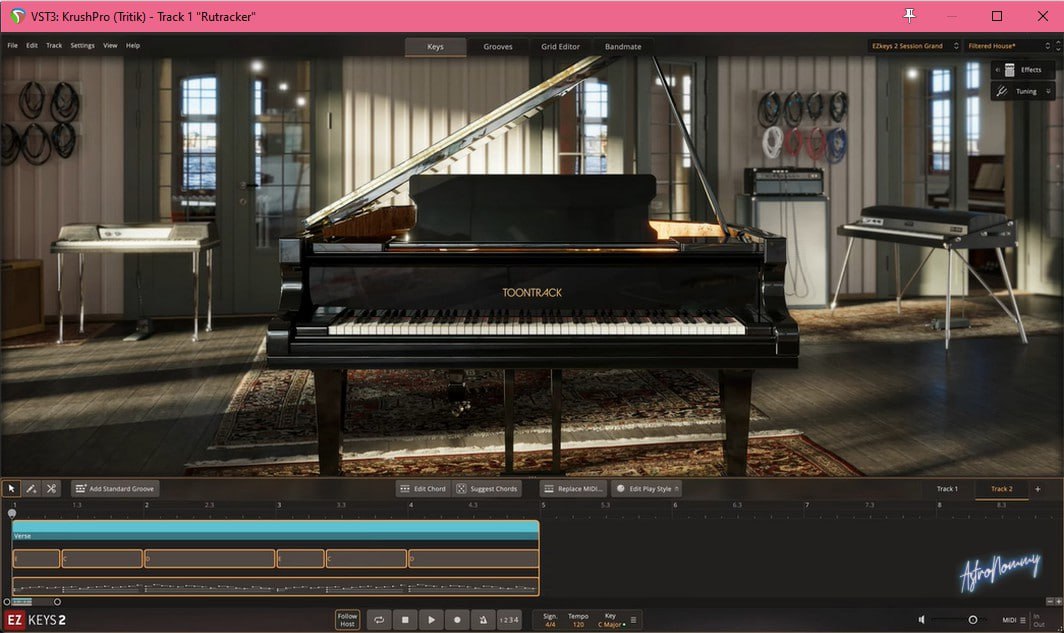Open the Effects panel icon
Screen dimensions: 1064x633
(1023, 69)
